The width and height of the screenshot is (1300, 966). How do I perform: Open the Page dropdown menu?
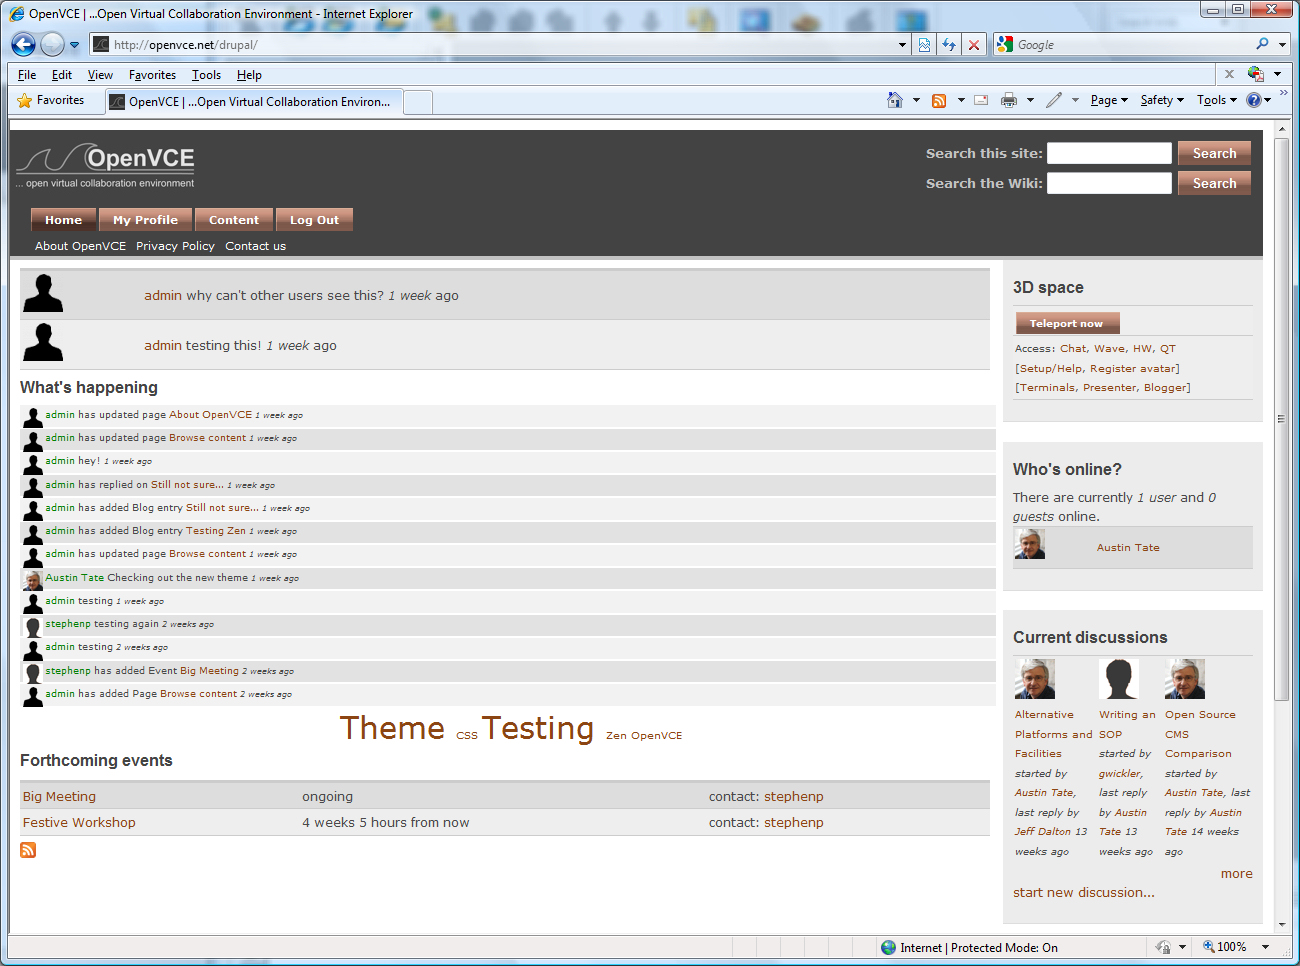(1109, 100)
